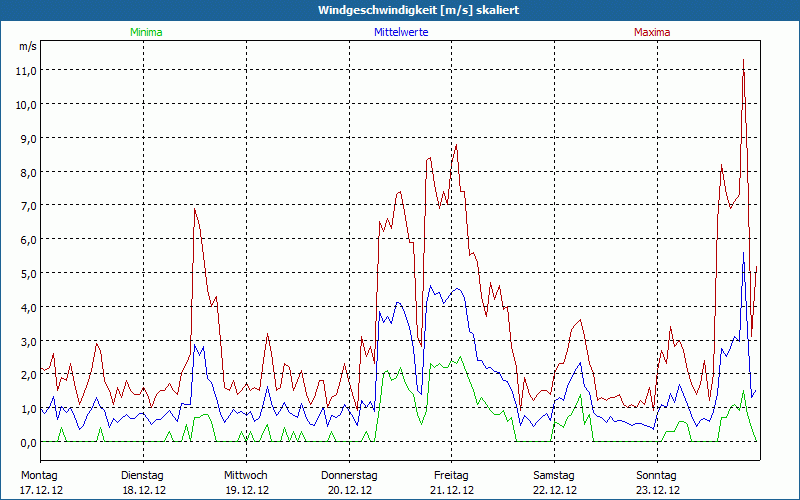The height and width of the screenshot is (500, 800).
Task: Select the Montag day label
Action: [39, 475]
